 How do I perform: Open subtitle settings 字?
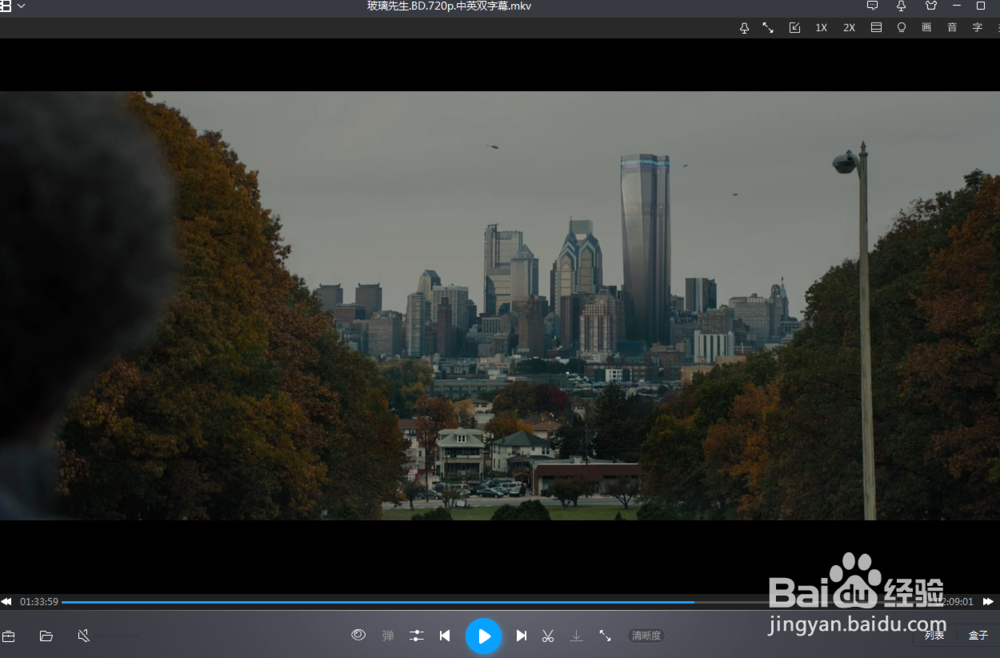(x=977, y=27)
